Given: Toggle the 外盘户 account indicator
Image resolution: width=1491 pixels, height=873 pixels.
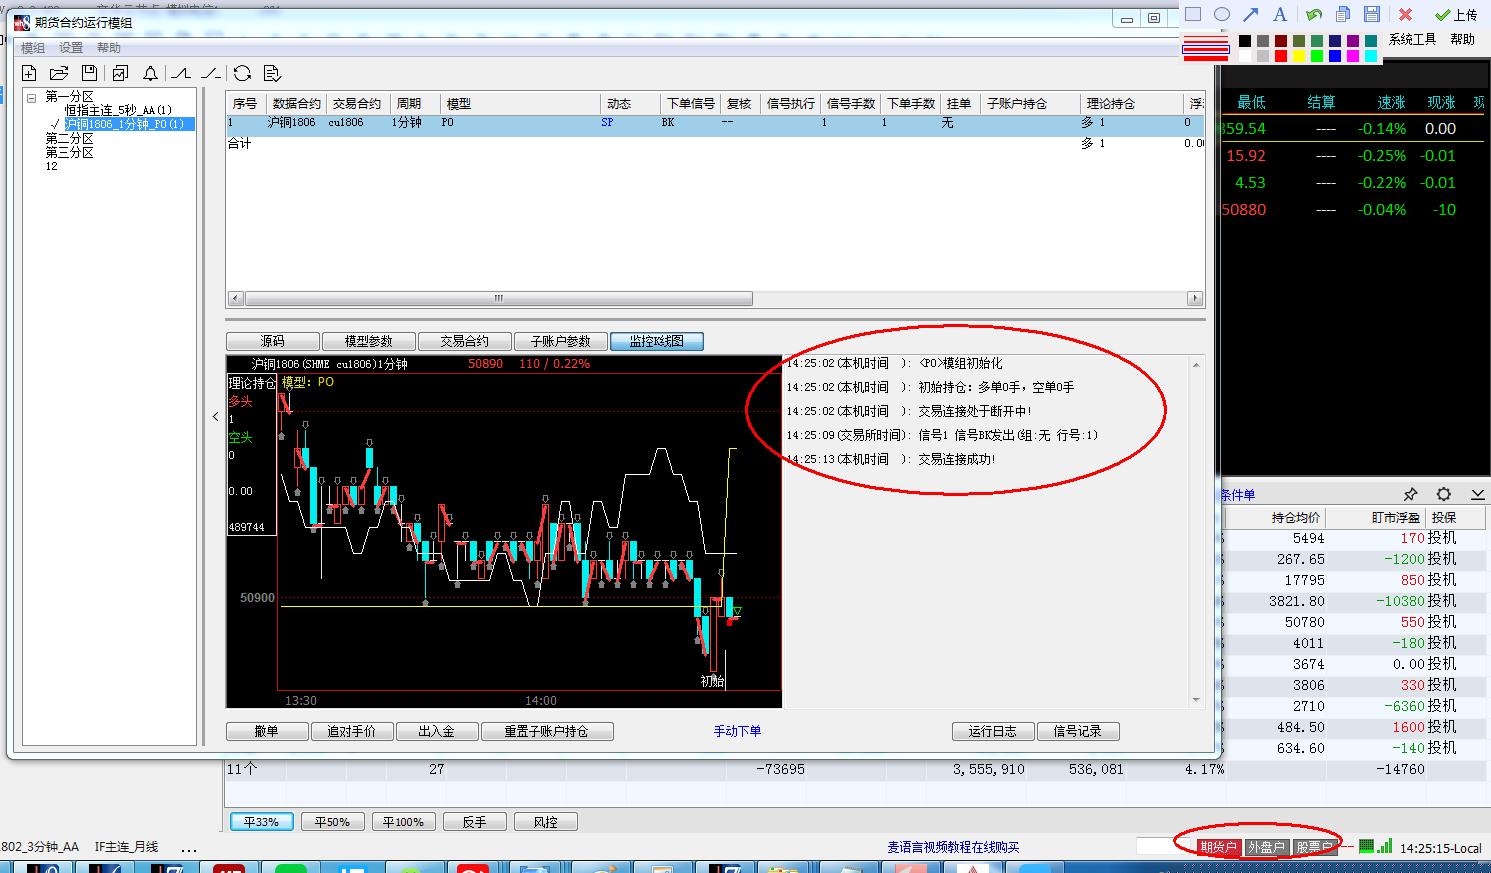Looking at the screenshot, I should pos(1265,847).
